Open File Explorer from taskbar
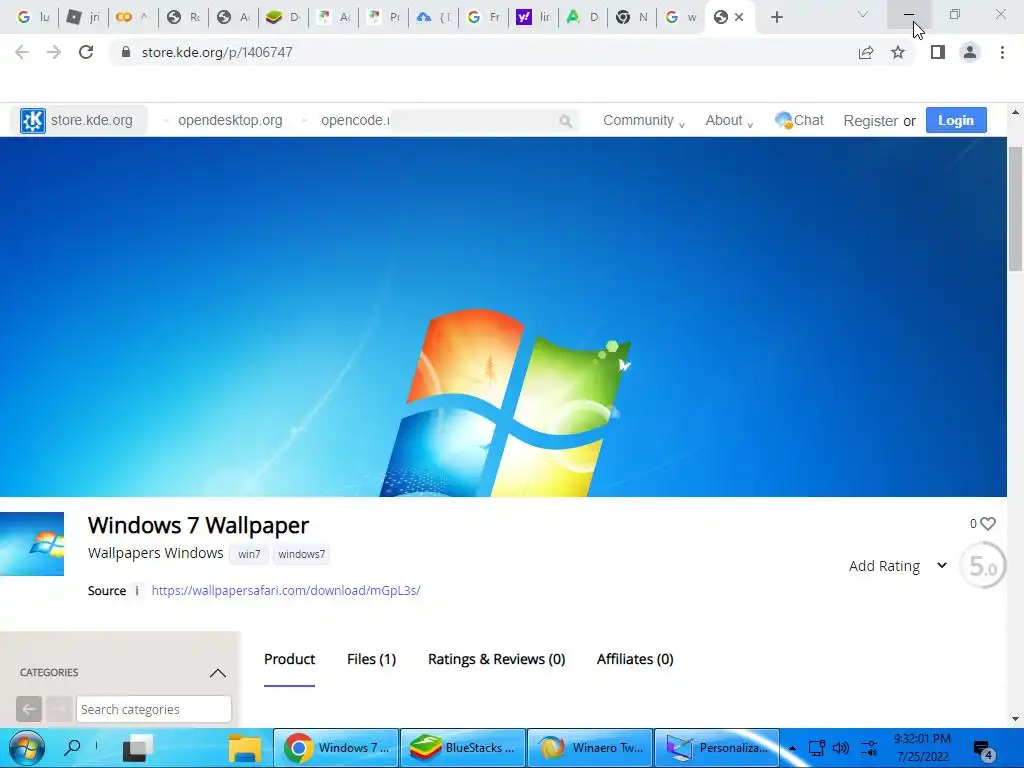 point(245,748)
